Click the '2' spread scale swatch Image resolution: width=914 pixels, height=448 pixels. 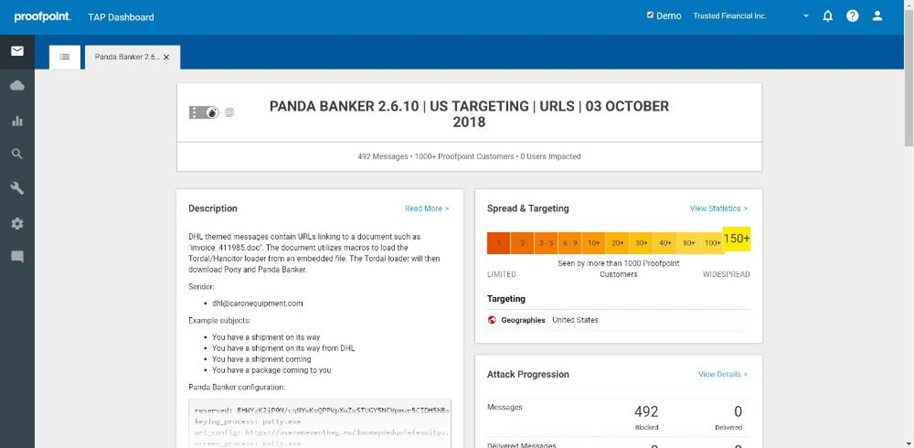point(523,243)
